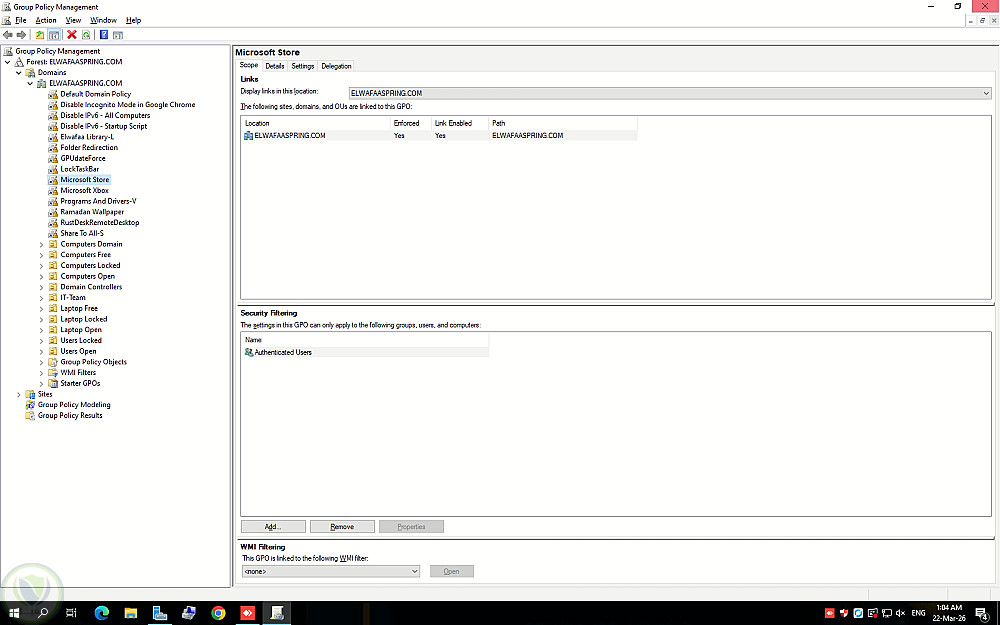This screenshot has width=1000, height=625.
Task: Open AnyDesk from the taskbar
Action: (x=247, y=613)
